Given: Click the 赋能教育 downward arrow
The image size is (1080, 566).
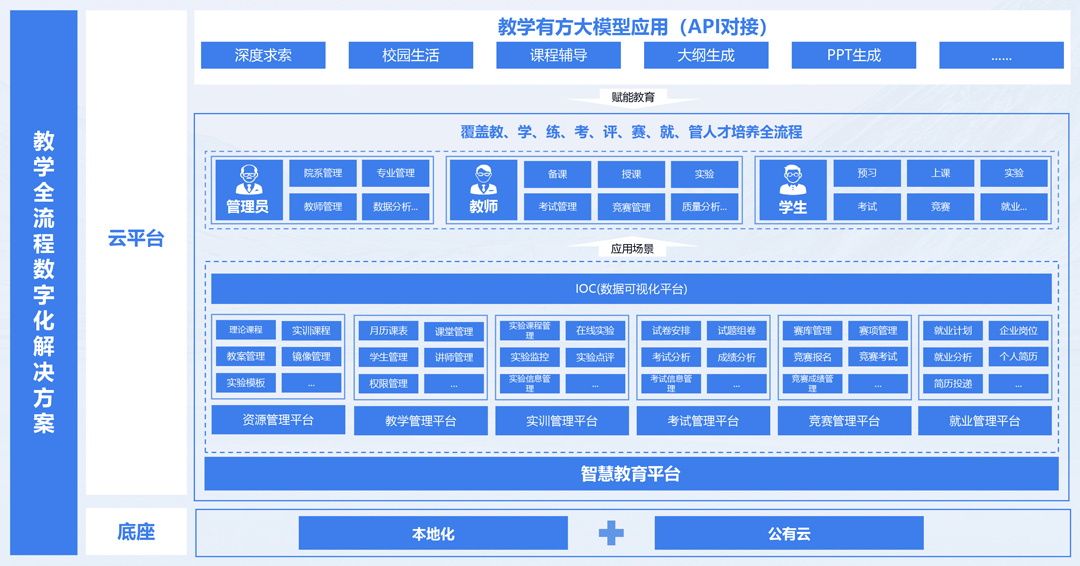Looking at the screenshot, I should tap(631, 98).
